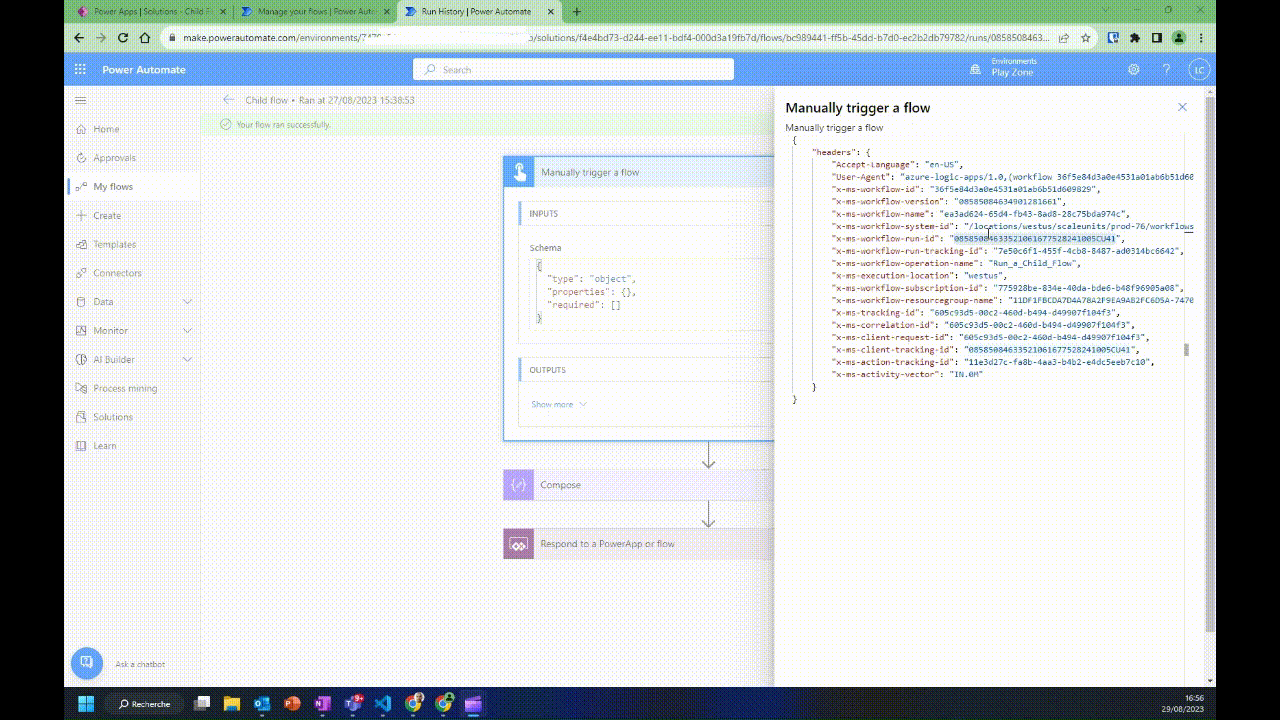1280x720 pixels.
Task: Click the Data icon in sidebar
Action: point(81,302)
